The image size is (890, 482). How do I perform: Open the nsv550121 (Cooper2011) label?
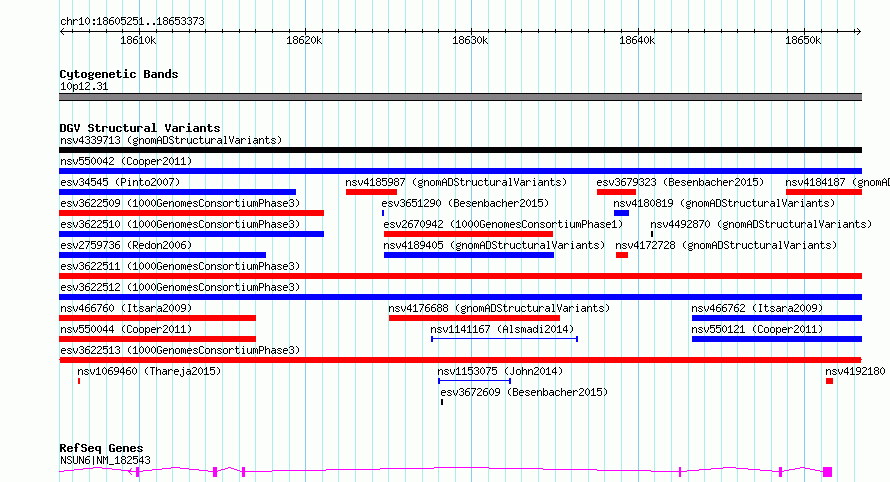pyautogui.click(x=757, y=329)
